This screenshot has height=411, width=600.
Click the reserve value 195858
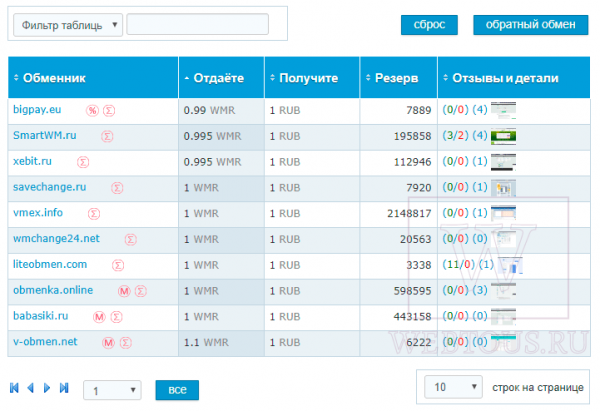click(x=412, y=136)
